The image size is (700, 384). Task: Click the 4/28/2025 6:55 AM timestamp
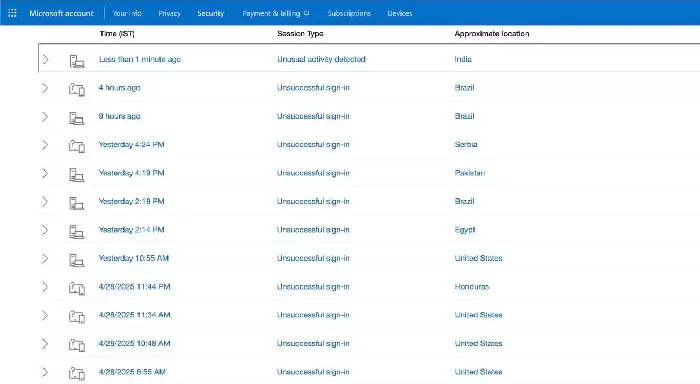click(132, 371)
